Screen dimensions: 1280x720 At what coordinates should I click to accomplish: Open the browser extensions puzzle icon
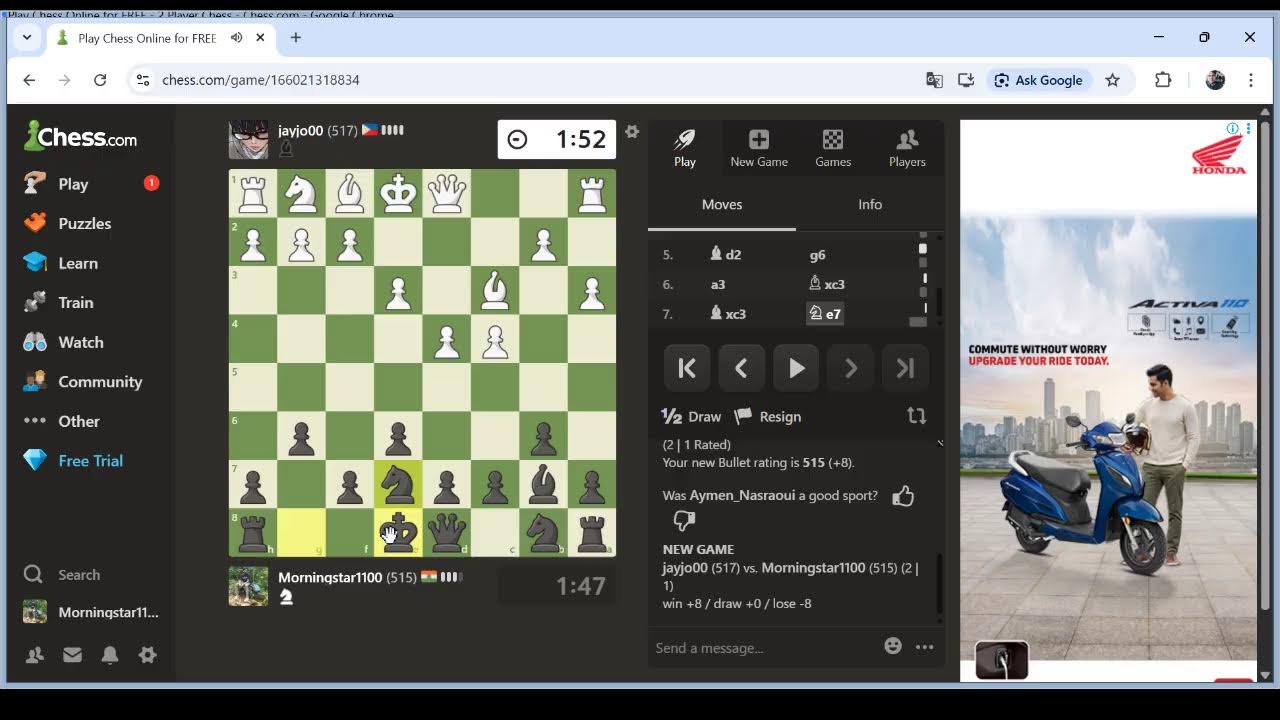(x=1163, y=80)
